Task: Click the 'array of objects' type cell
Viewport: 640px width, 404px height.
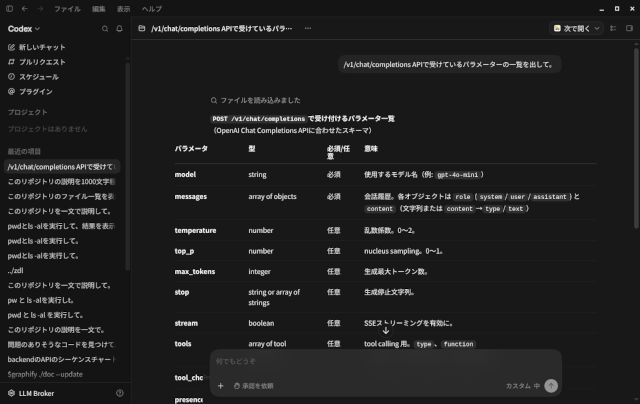Action: pyautogui.click(x=272, y=197)
